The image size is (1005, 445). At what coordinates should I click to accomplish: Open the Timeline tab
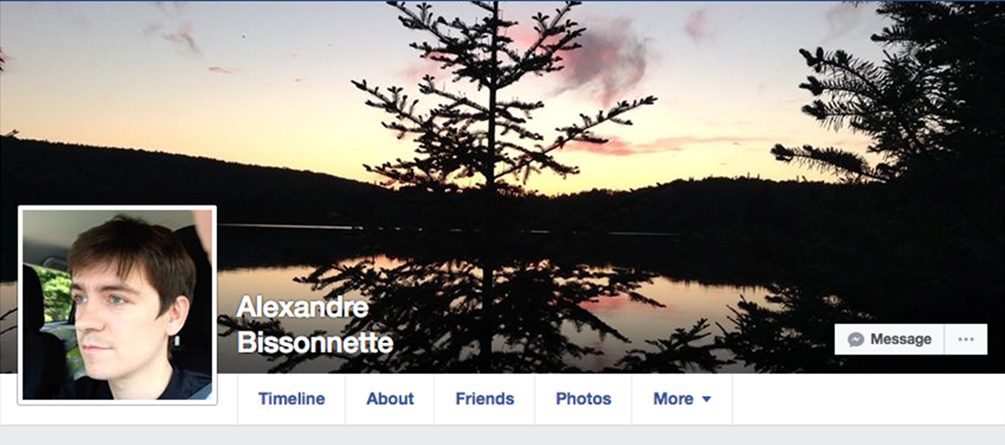point(292,399)
